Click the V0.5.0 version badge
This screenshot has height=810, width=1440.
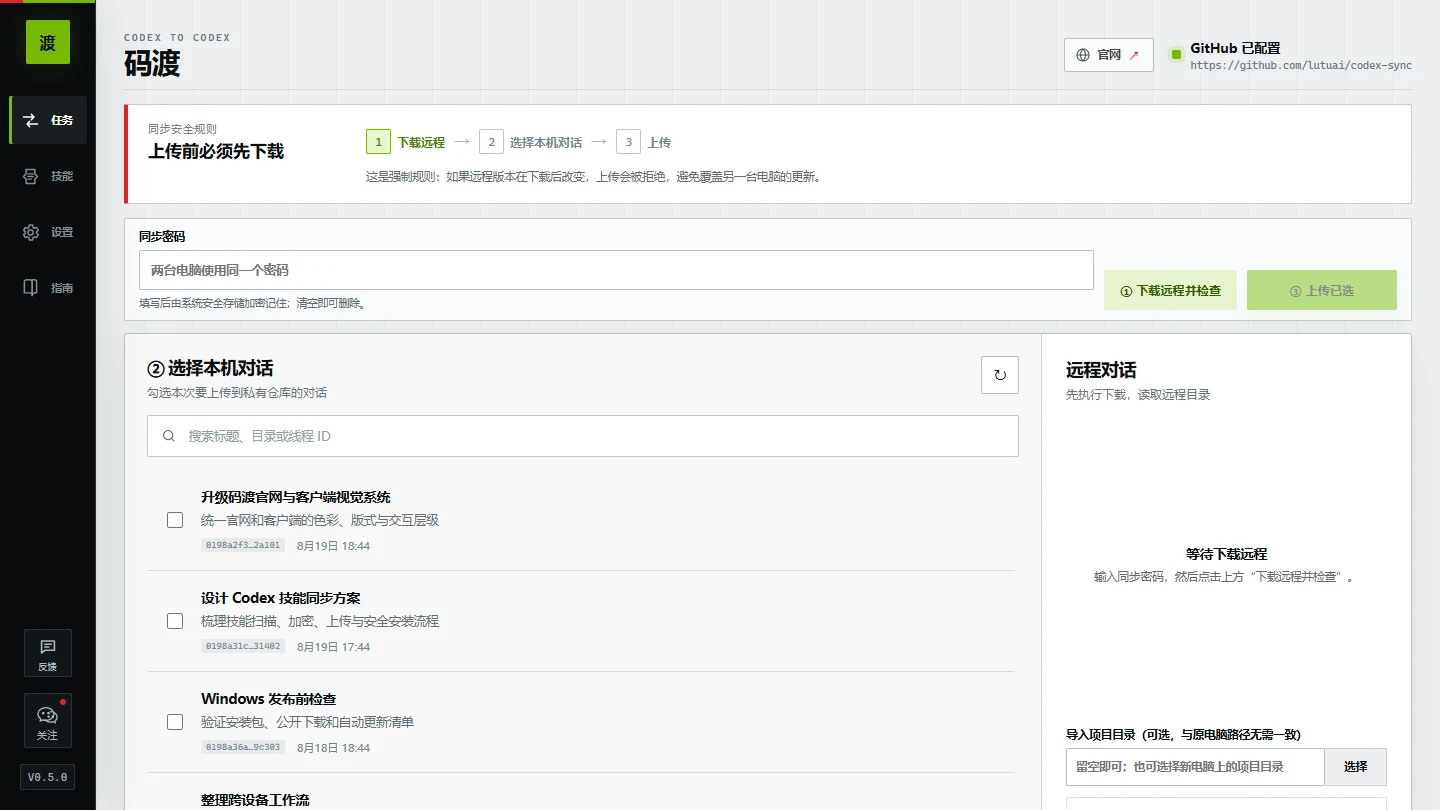coord(47,777)
